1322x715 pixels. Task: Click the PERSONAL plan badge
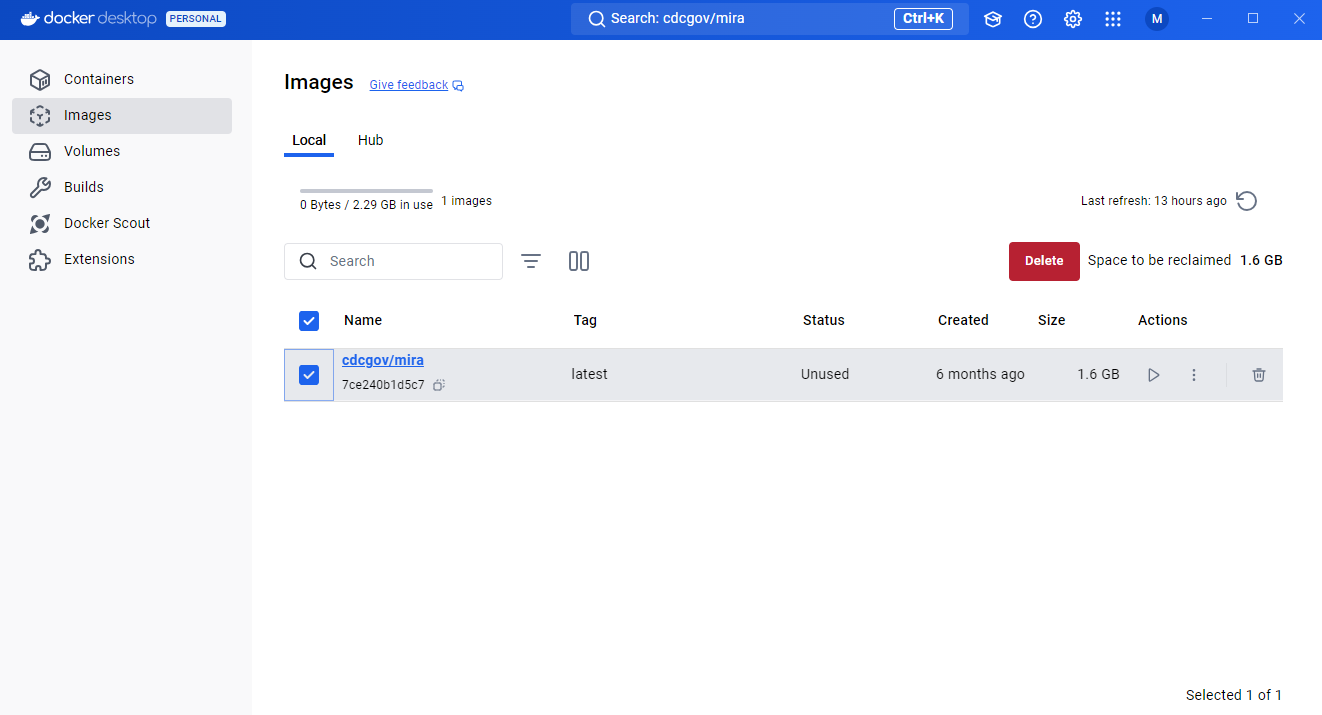pos(196,19)
